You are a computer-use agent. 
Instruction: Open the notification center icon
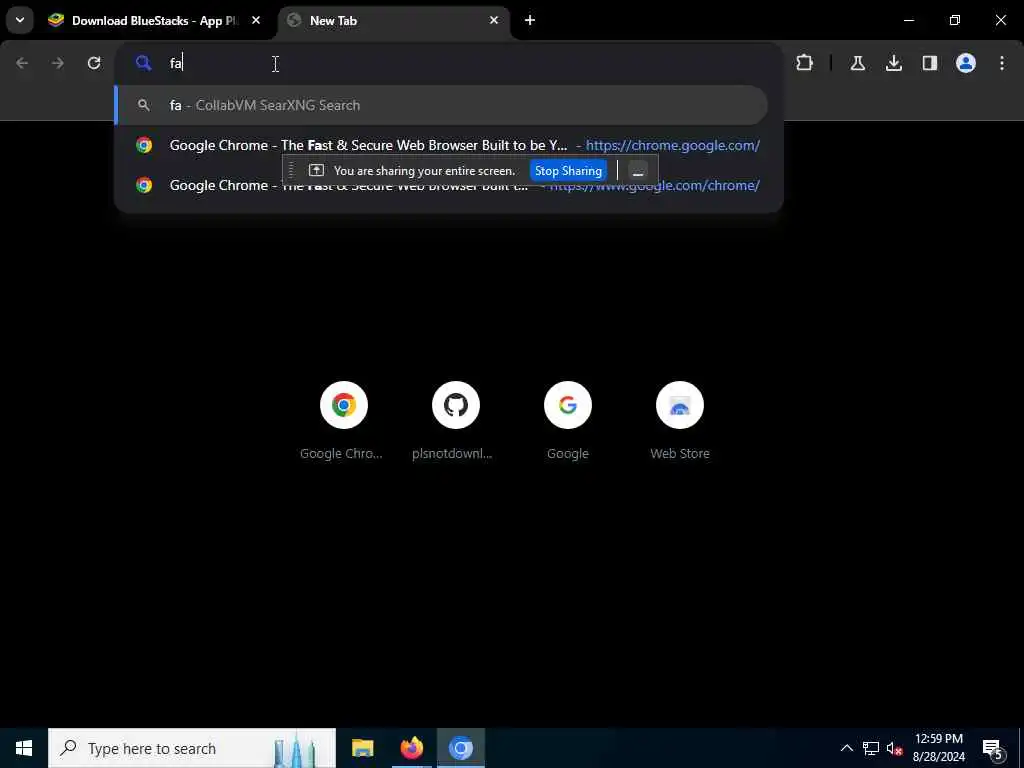pos(992,748)
